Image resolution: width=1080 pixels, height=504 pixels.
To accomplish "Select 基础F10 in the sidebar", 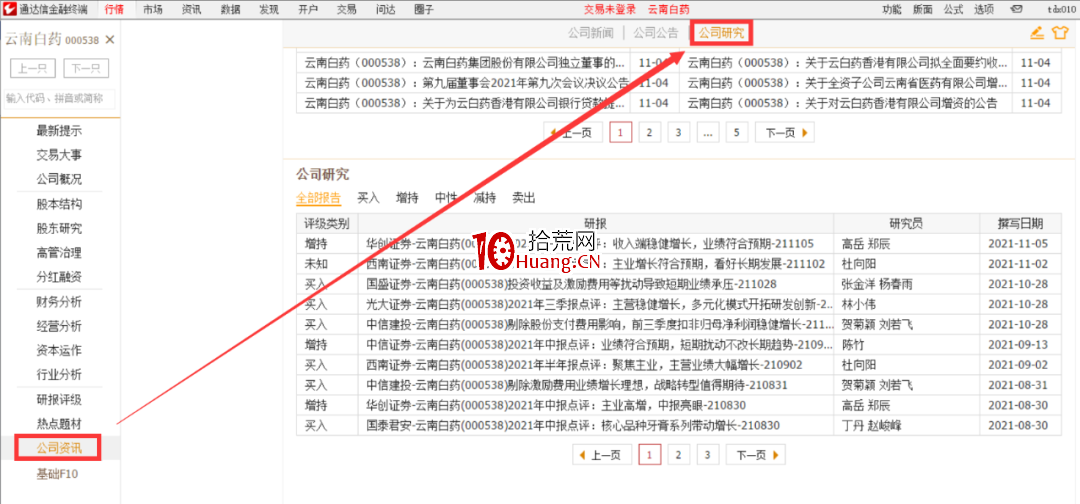I will [59, 474].
